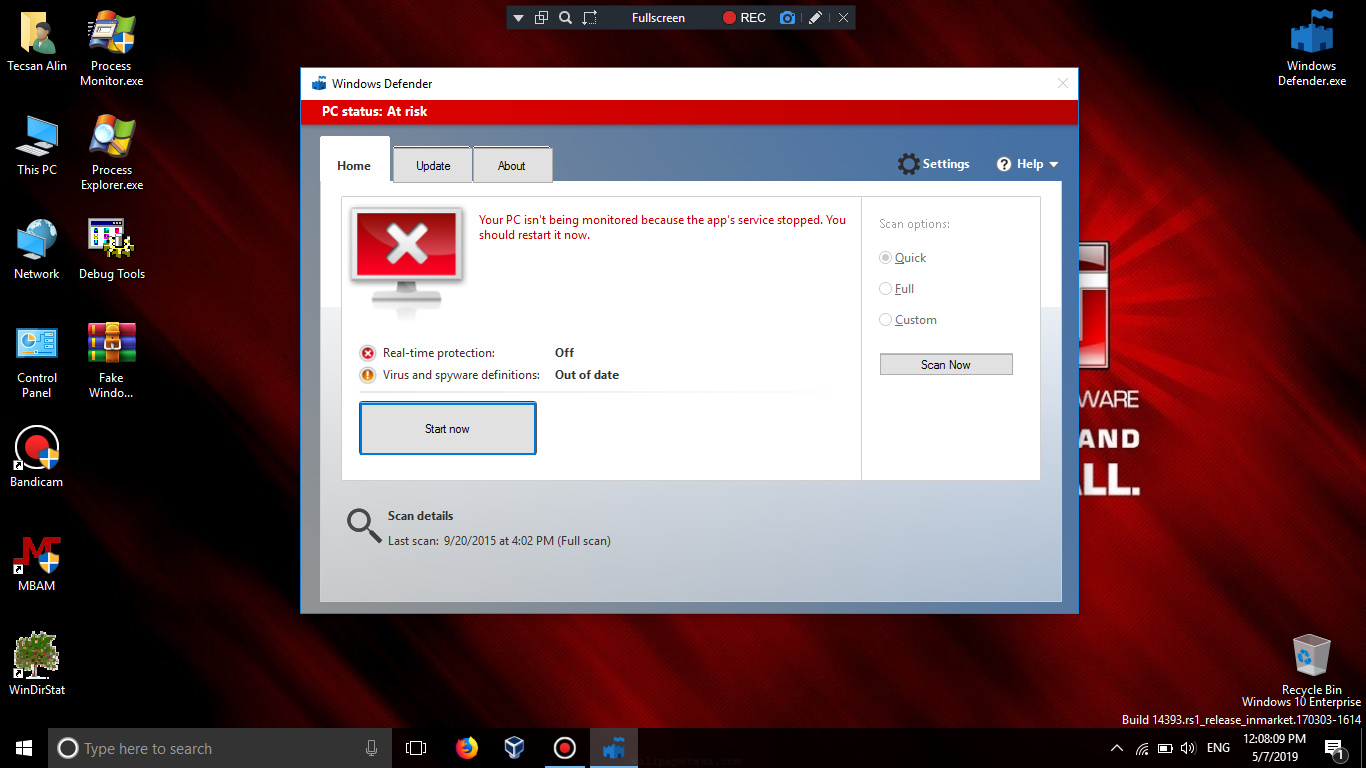Click the Real-time protection 'Off' value
The height and width of the screenshot is (768, 1366).
(x=565, y=353)
